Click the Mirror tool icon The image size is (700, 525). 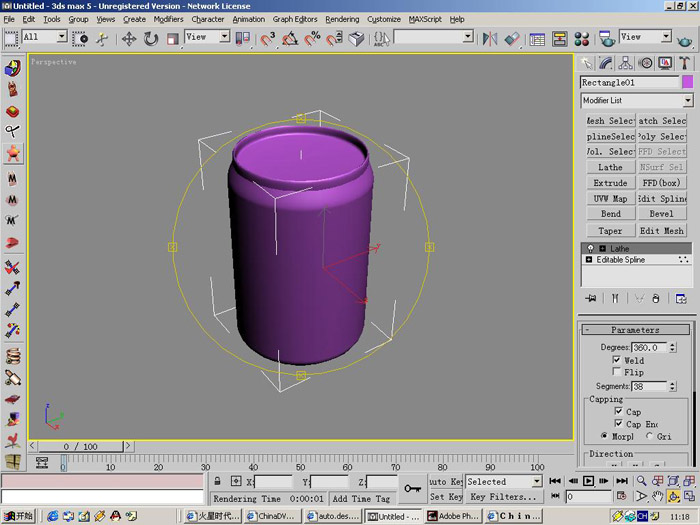[490, 39]
